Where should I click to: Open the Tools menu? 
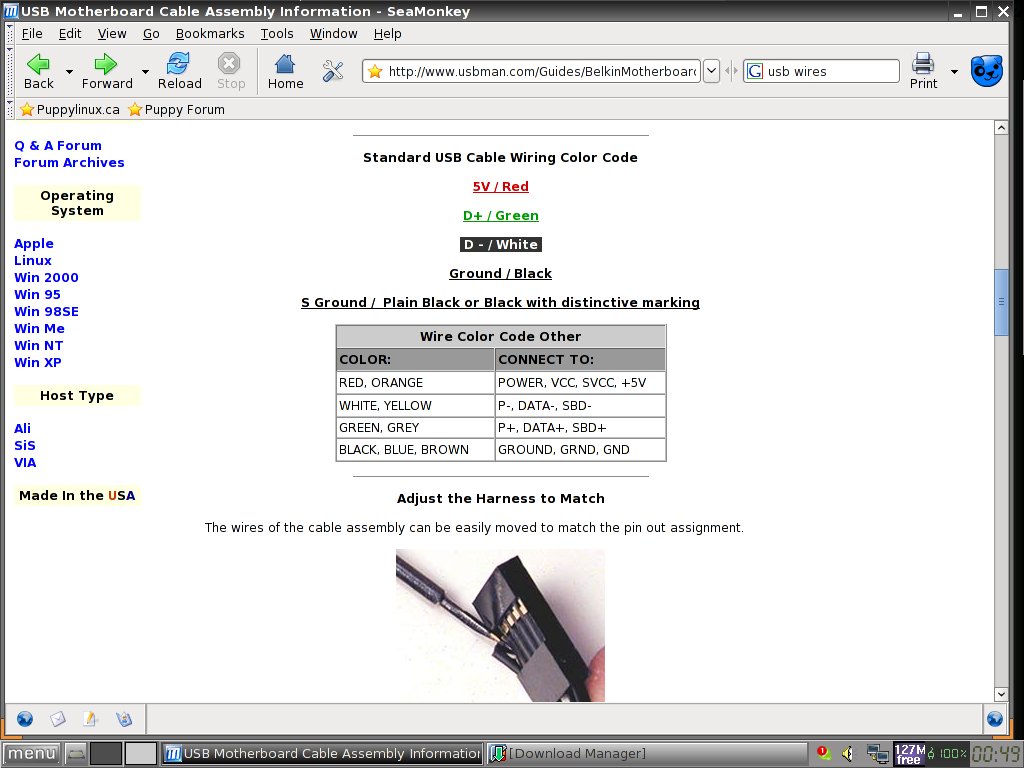[x=277, y=33]
